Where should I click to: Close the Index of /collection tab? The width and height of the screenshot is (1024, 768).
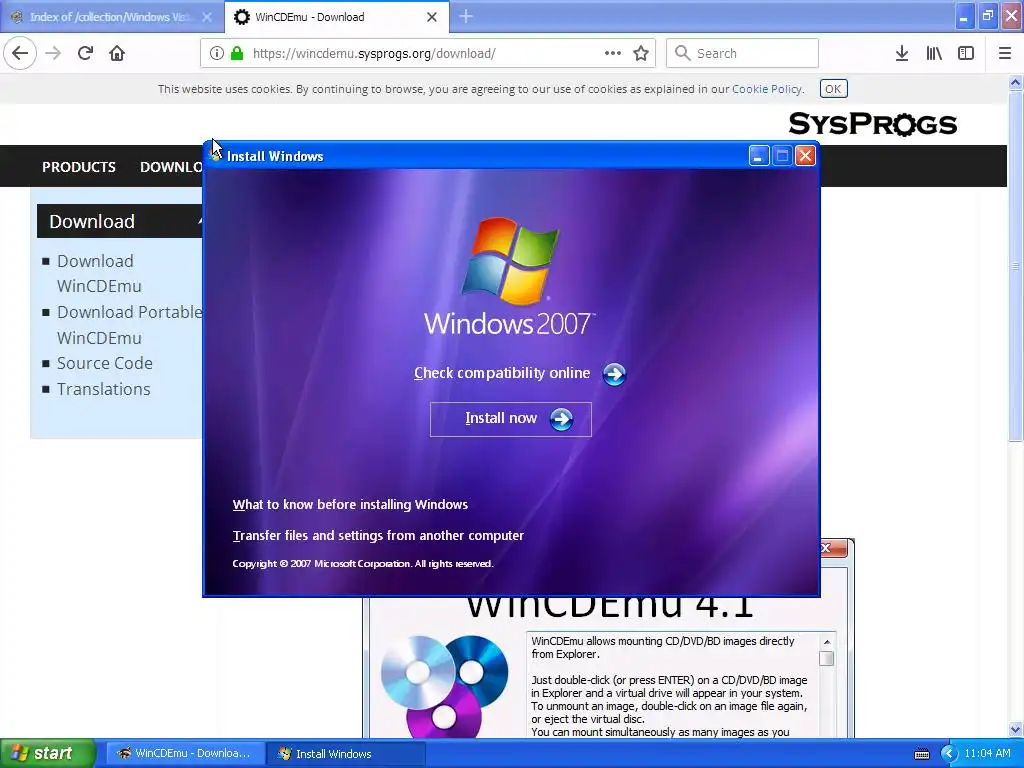[x=207, y=17]
